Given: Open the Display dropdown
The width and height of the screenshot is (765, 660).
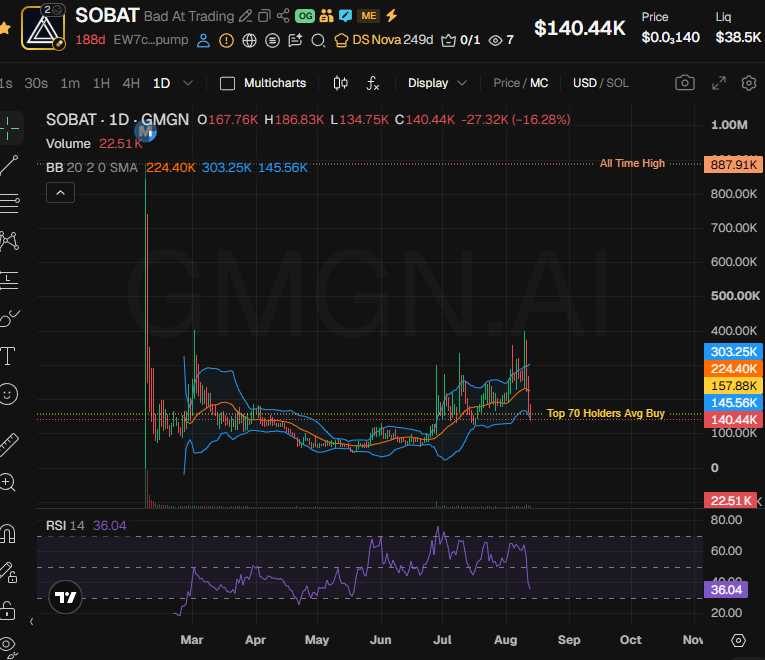Looking at the screenshot, I should (x=437, y=83).
